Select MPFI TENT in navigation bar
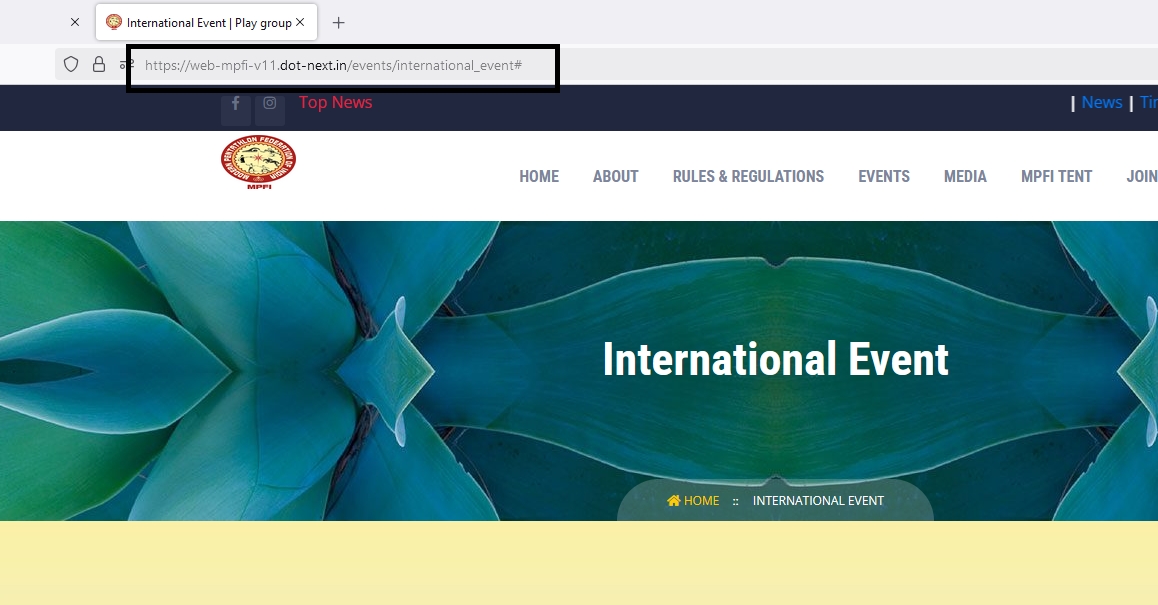 coord(1056,176)
